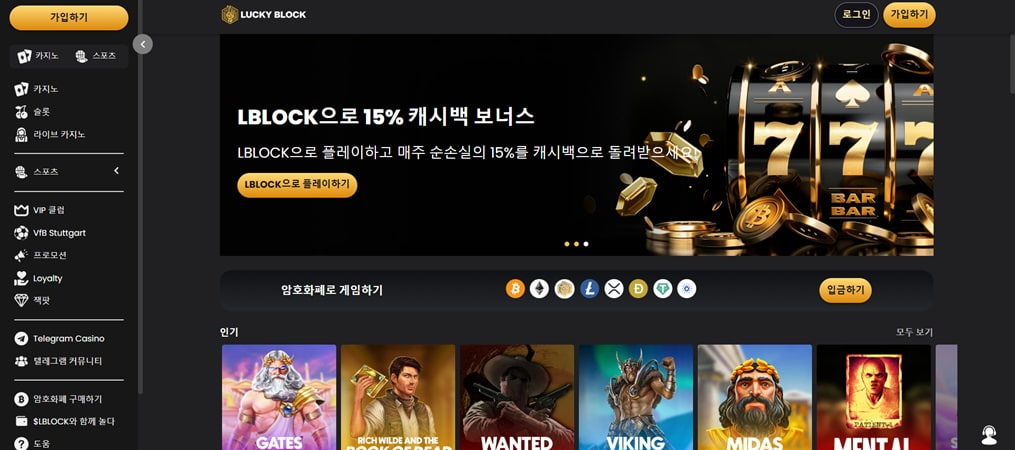Click the Dogecoin coin icon
Image resolution: width=1015 pixels, height=450 pixels.
click(638, 289)
